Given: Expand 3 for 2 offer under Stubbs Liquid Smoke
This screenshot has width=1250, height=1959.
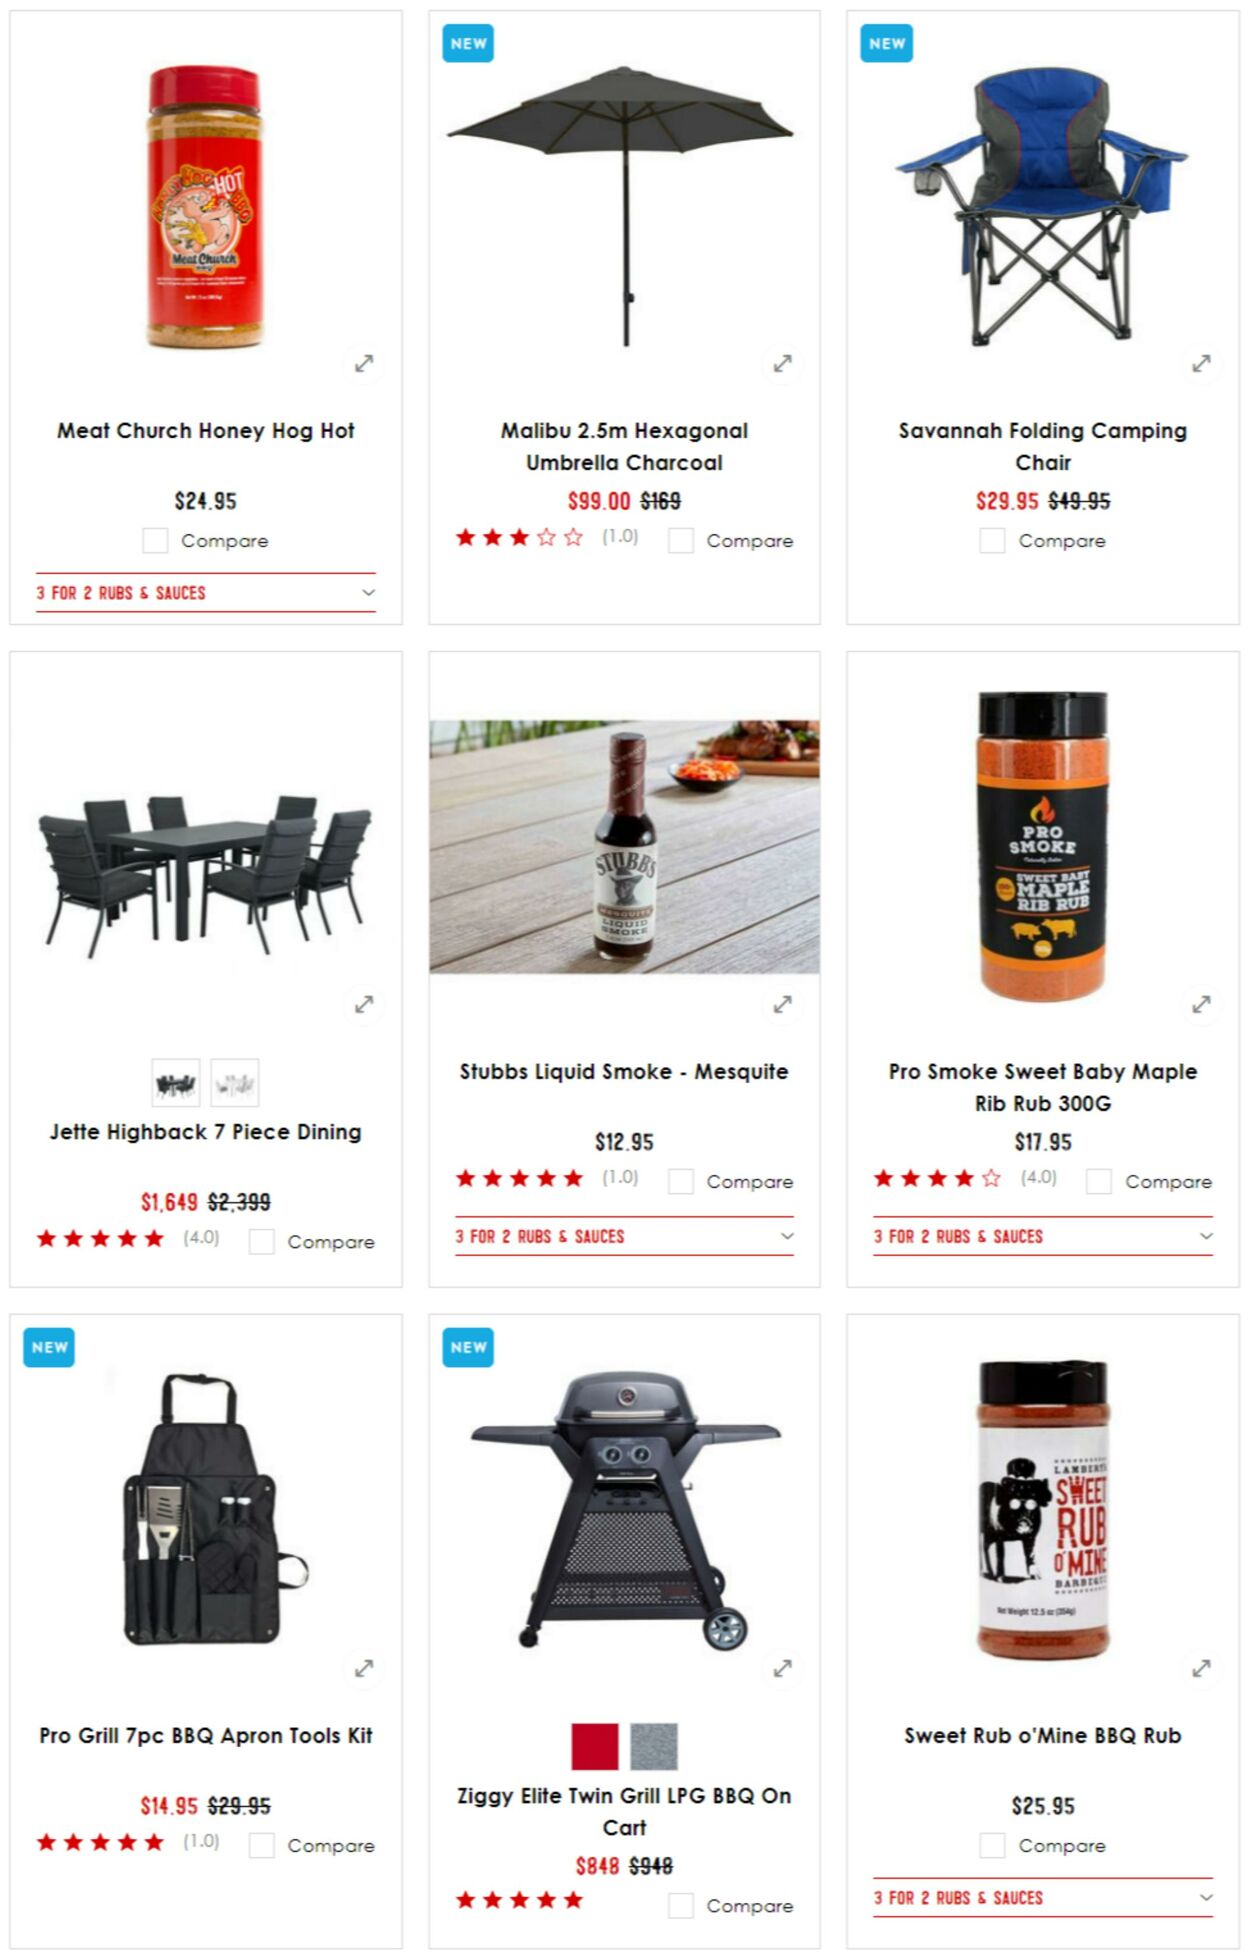Looking at the screenshot, I should (624, 1237).
